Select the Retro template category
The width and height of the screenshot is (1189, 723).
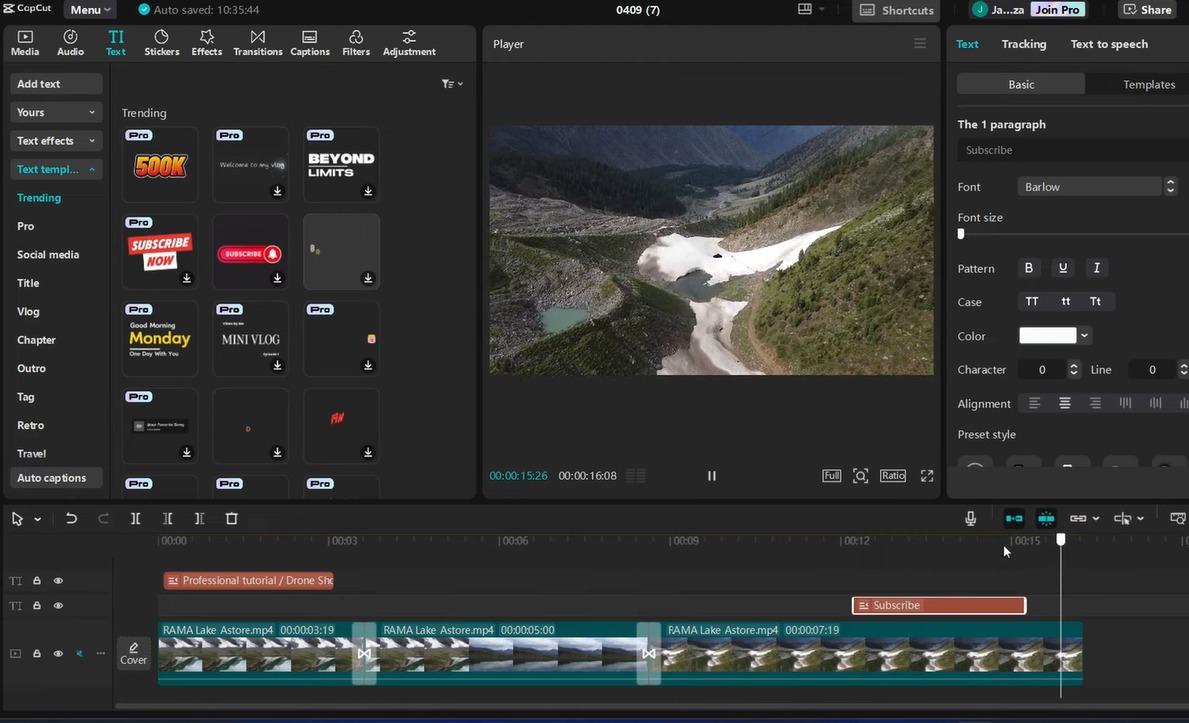tap(30, 426)
